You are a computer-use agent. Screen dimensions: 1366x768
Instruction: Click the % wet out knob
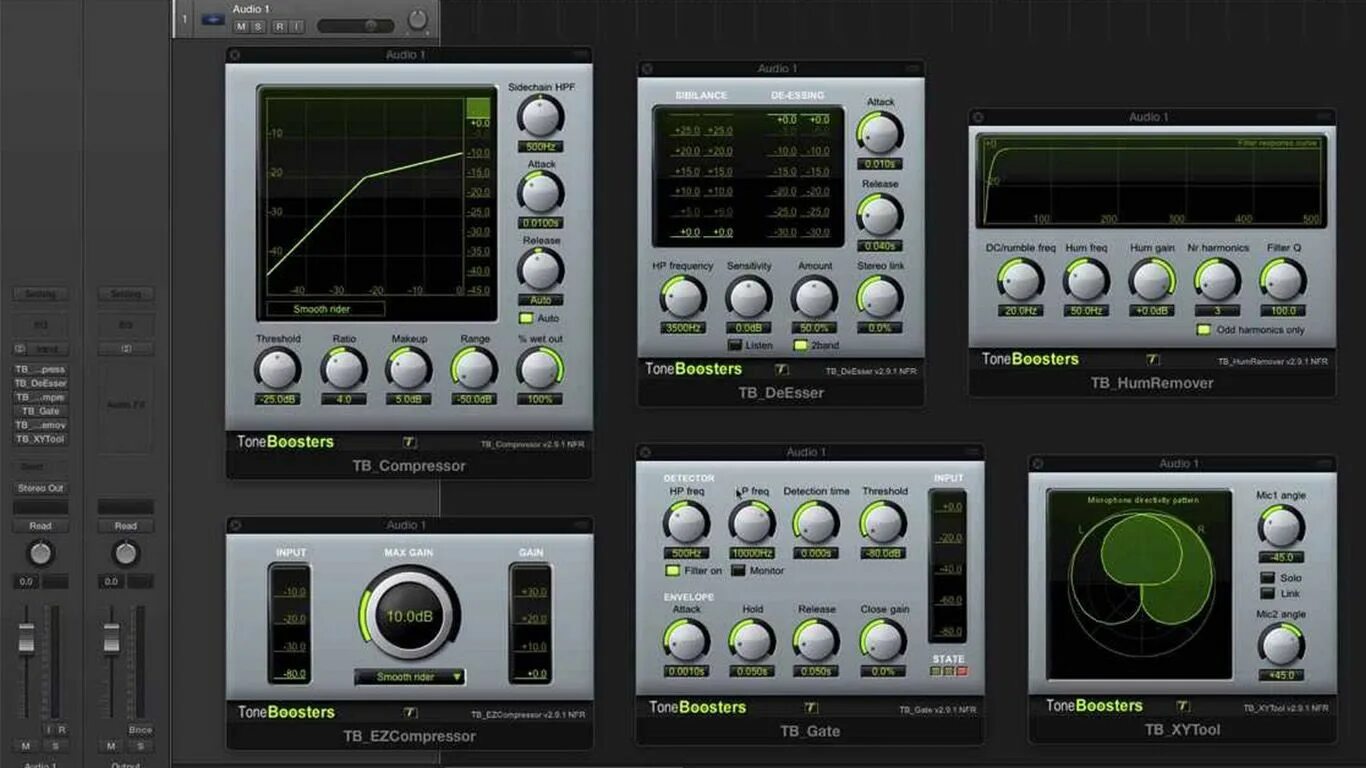540,368
